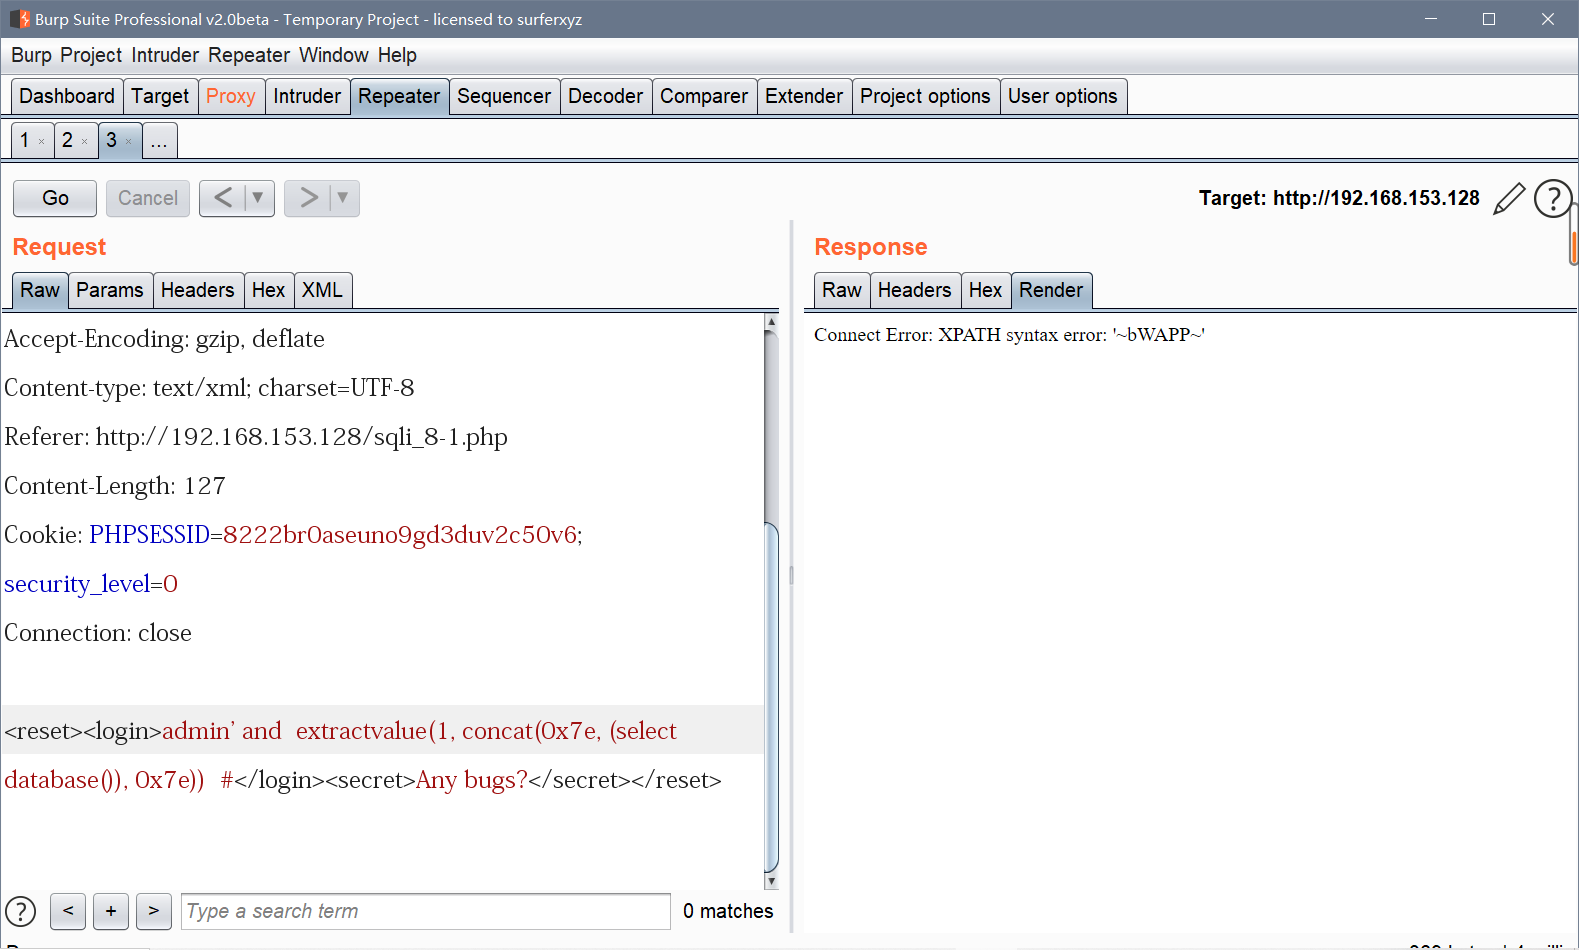Screen dimensions: 1579x950
Task: Click the Cancel button
Action: click(148, 198)
